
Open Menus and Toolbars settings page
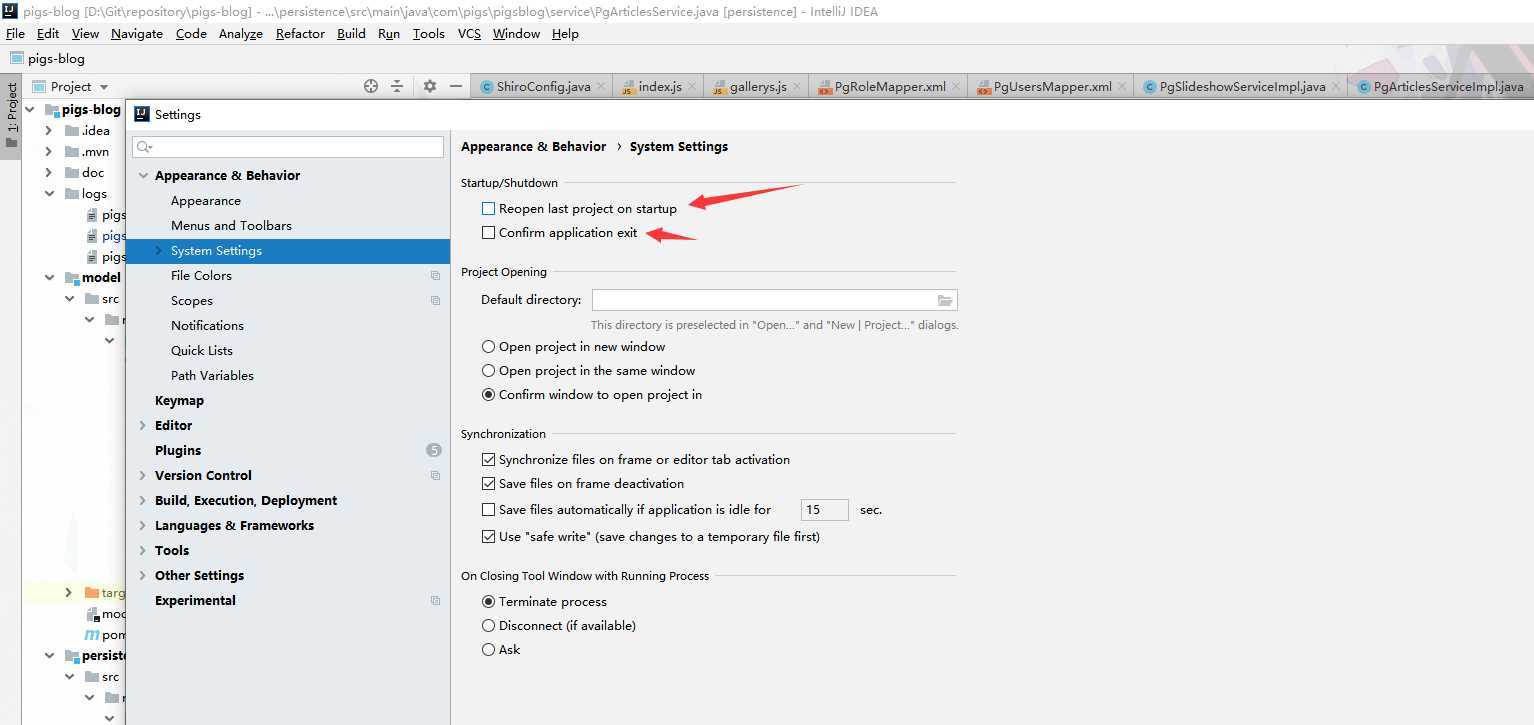pyautogui.click(x=231, y=226)
